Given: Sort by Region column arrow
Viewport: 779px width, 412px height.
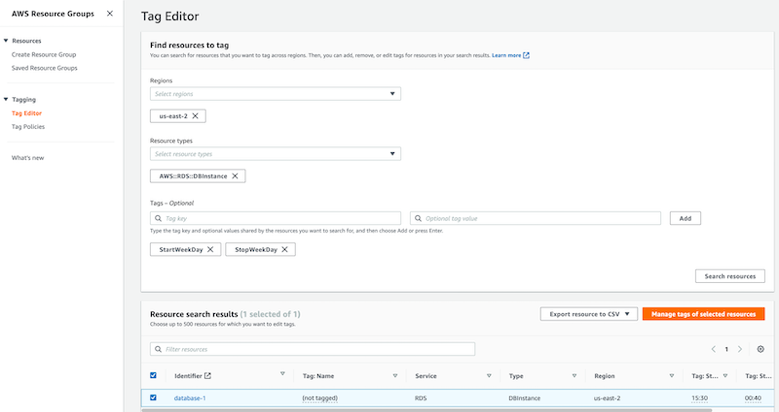Looking at the screenshot, I should point(671,376).
